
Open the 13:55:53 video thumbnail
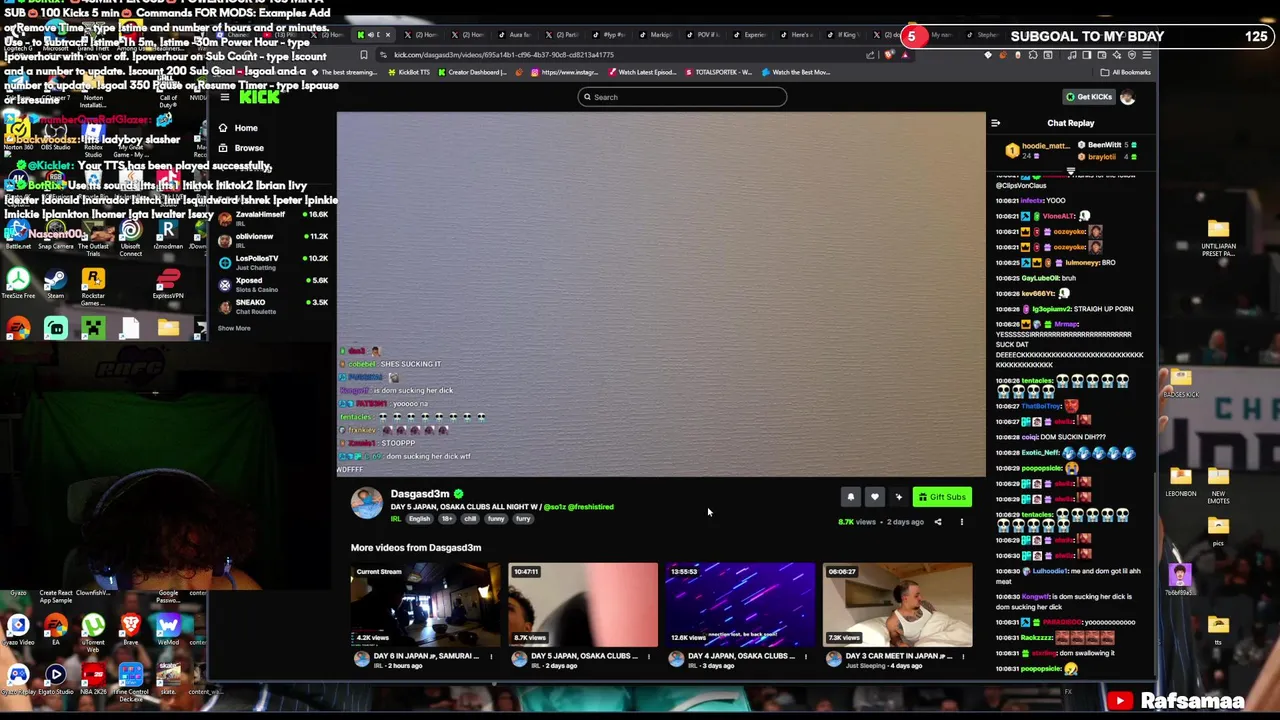tap(740, 605)
